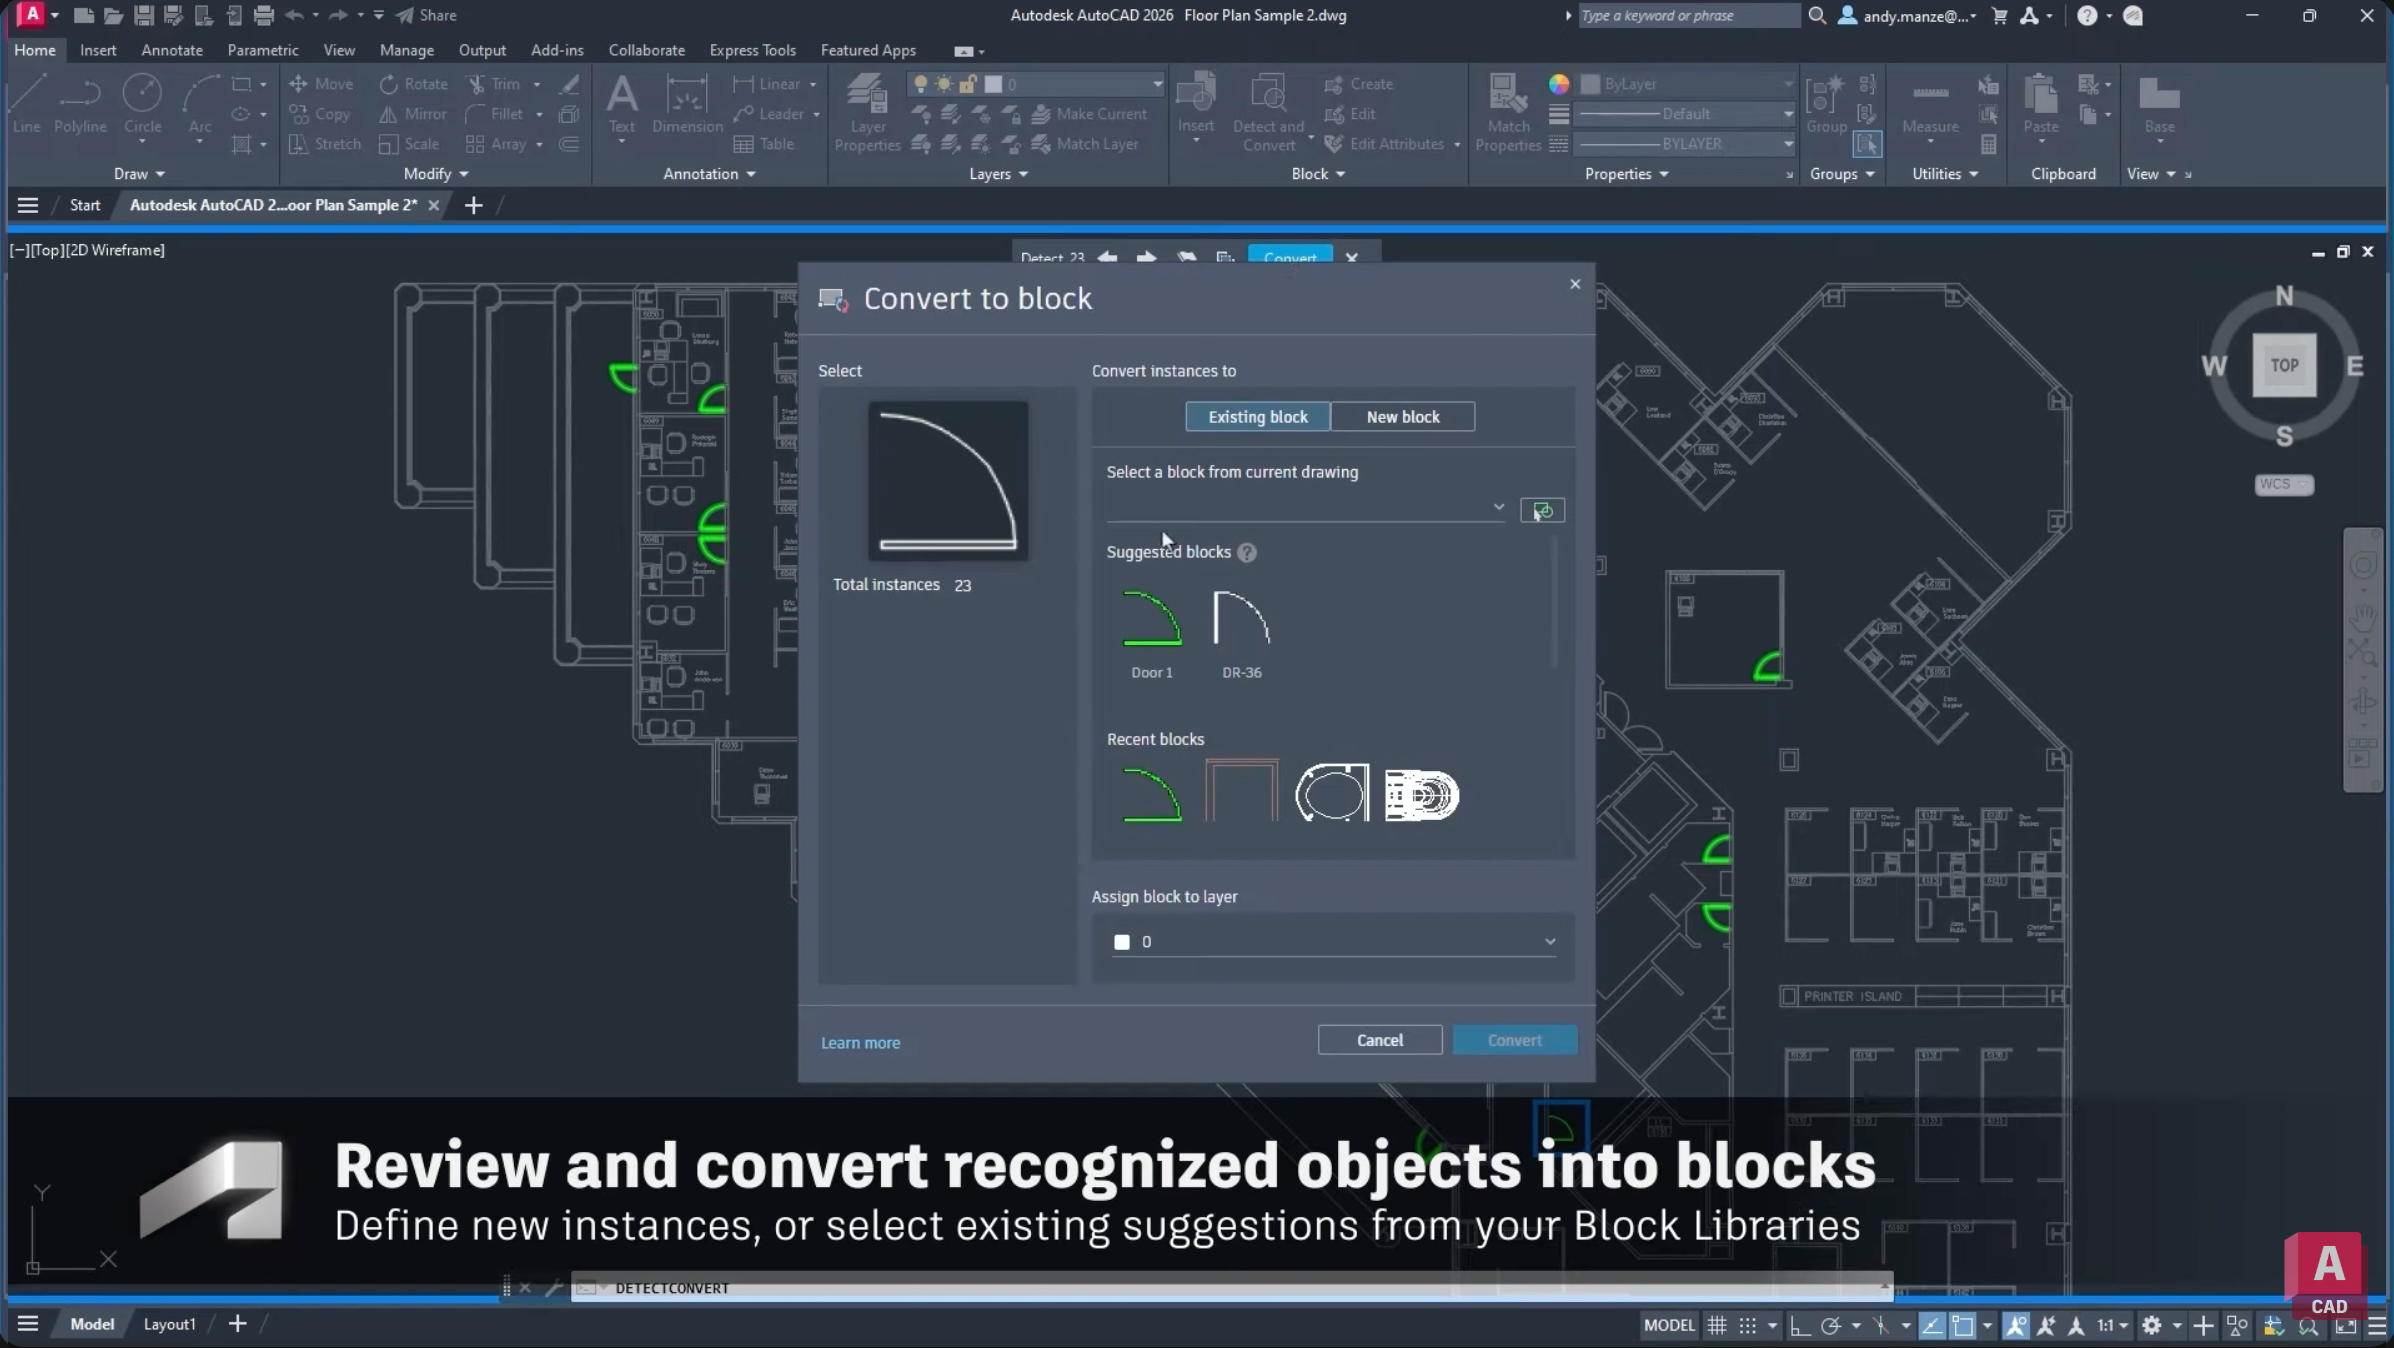This screenshot has width=2394, height=1348.
Task: Toggle MODEL space button in status bar
Action: 1669,1325
